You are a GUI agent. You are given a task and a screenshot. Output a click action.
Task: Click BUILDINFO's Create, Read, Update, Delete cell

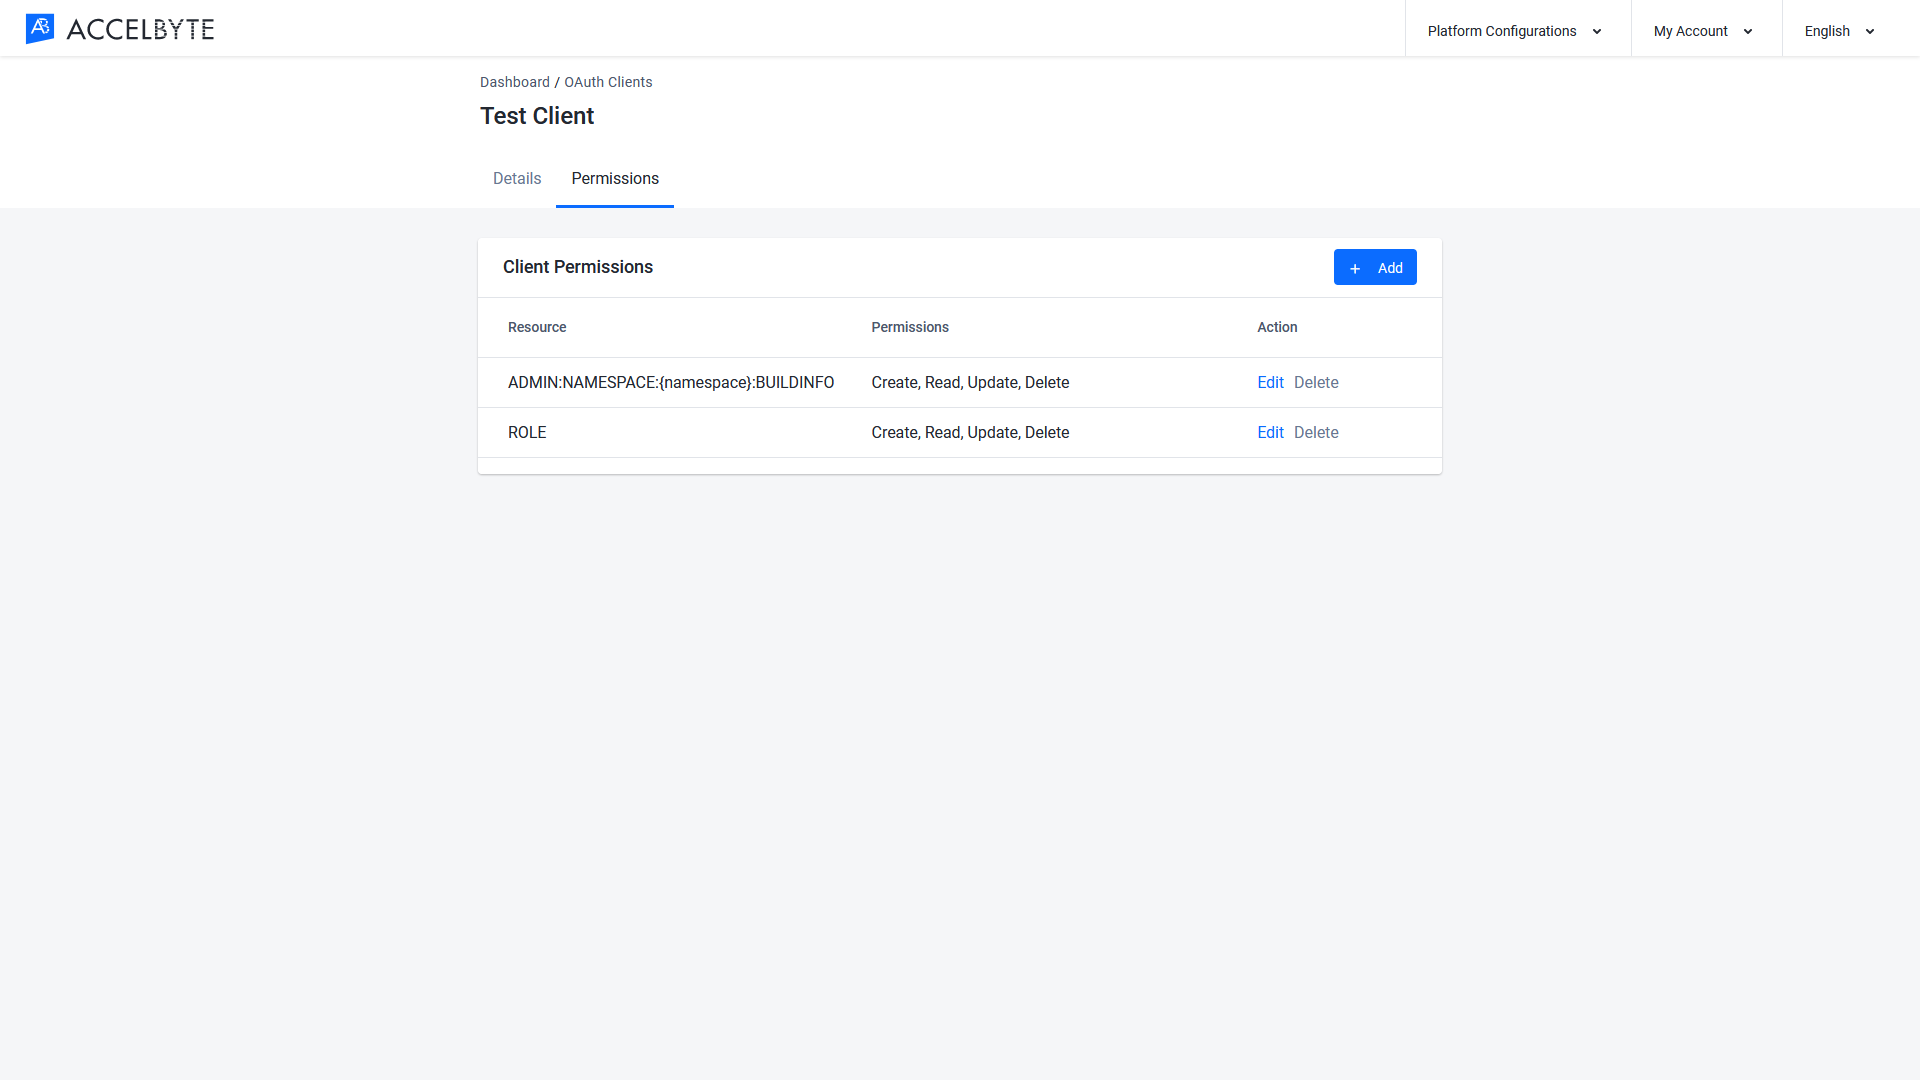pyautogui.click(x=970, y=383)
